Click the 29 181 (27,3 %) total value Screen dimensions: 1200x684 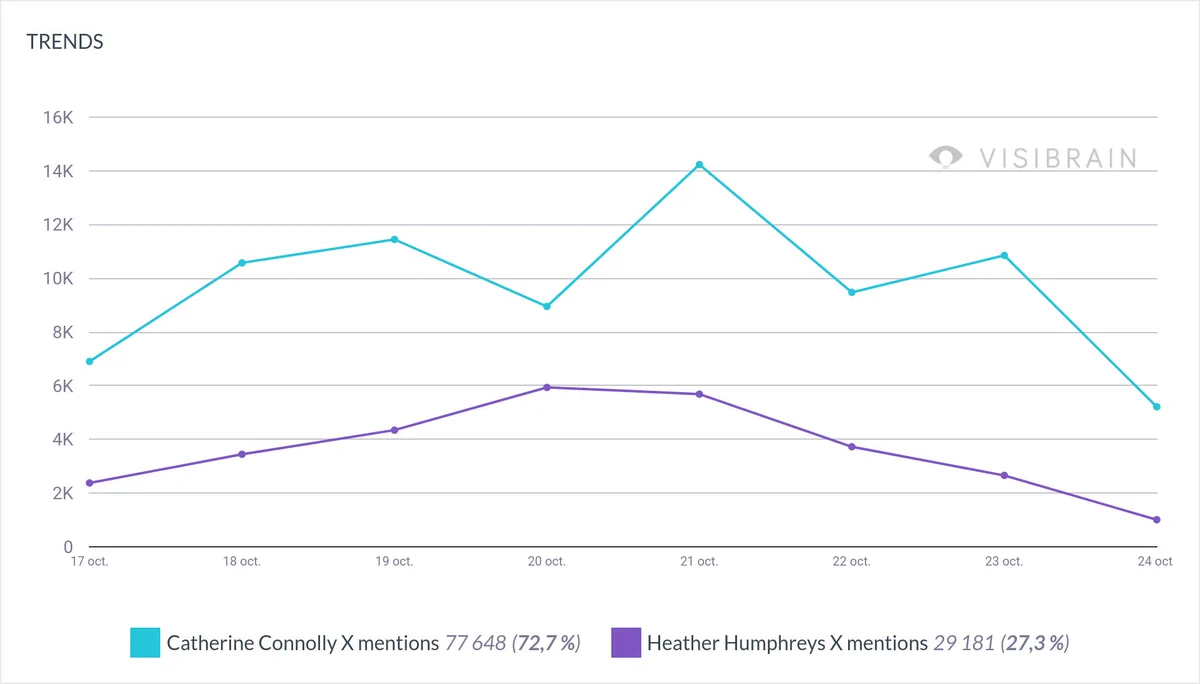tap(1001, 643)
